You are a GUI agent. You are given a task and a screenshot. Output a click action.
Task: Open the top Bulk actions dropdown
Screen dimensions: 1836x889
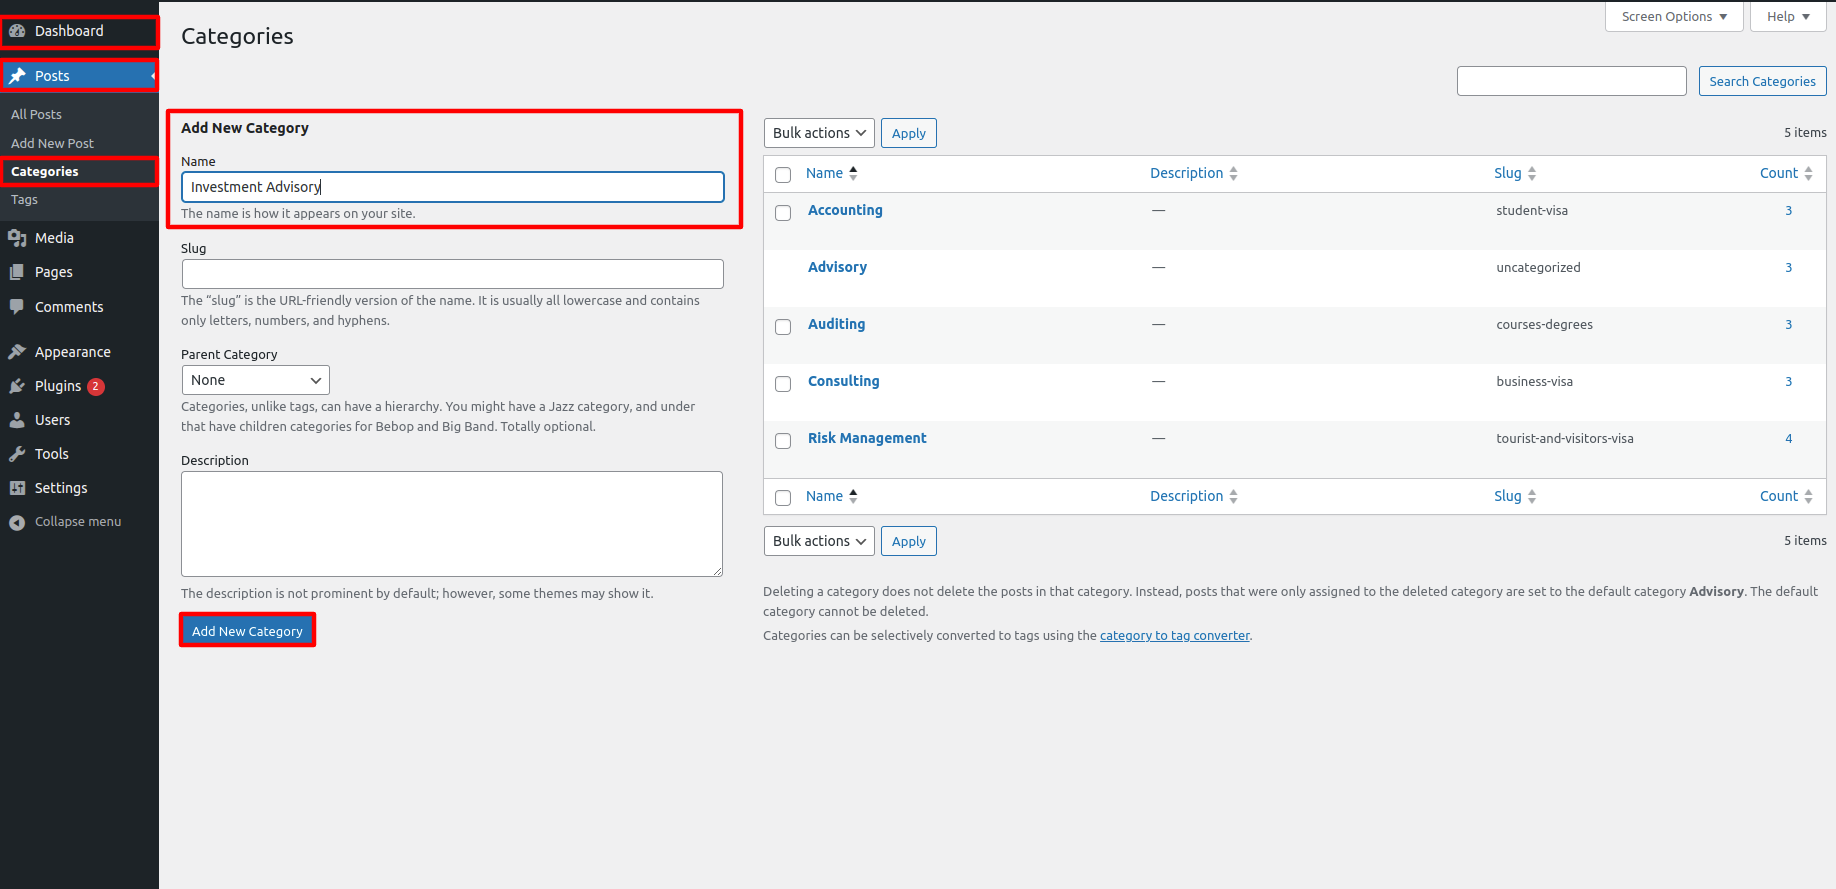[x=819, y=133]
